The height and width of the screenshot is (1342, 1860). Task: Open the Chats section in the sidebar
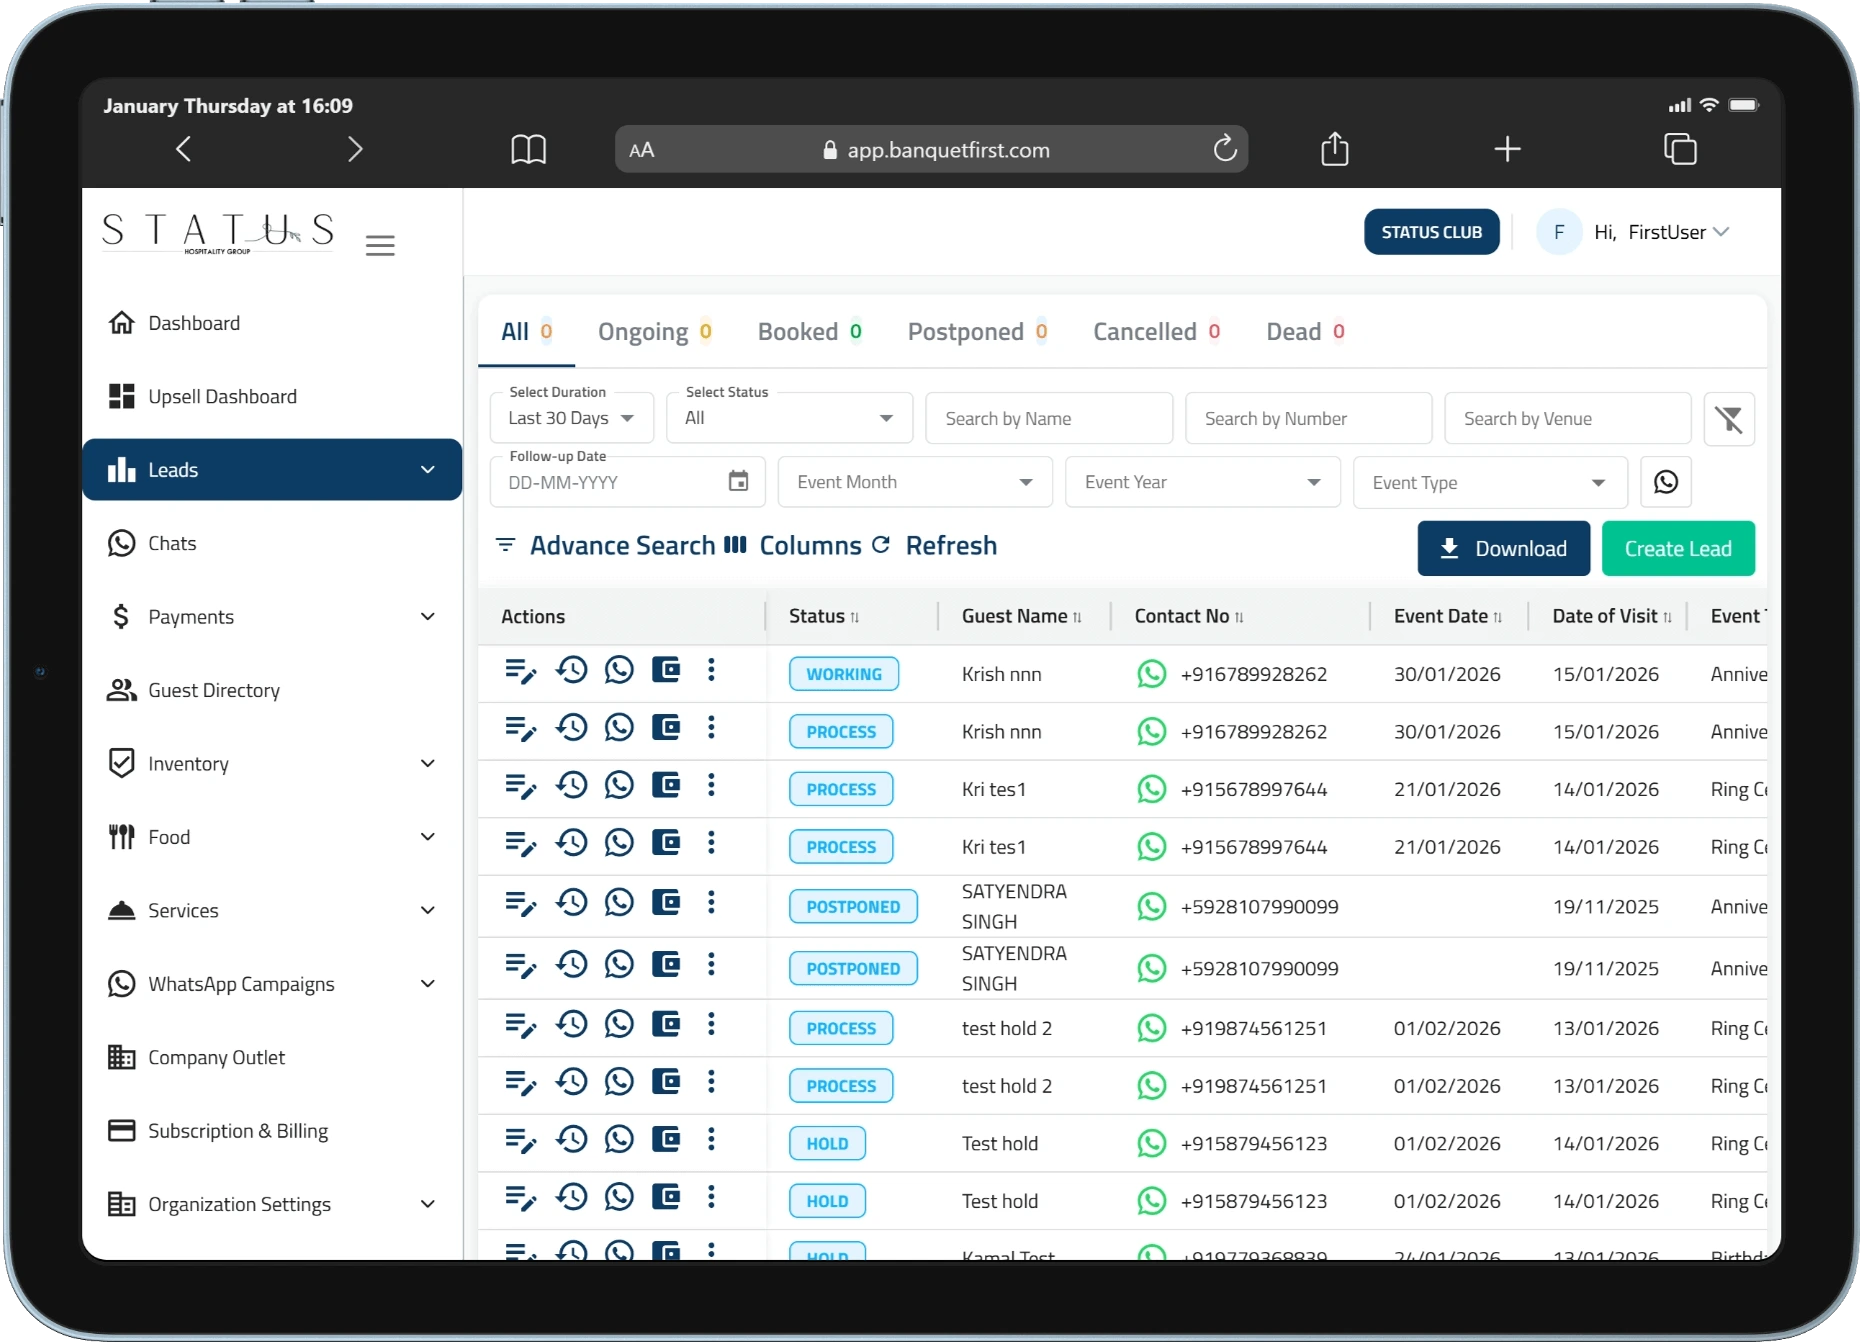(172, 543)
